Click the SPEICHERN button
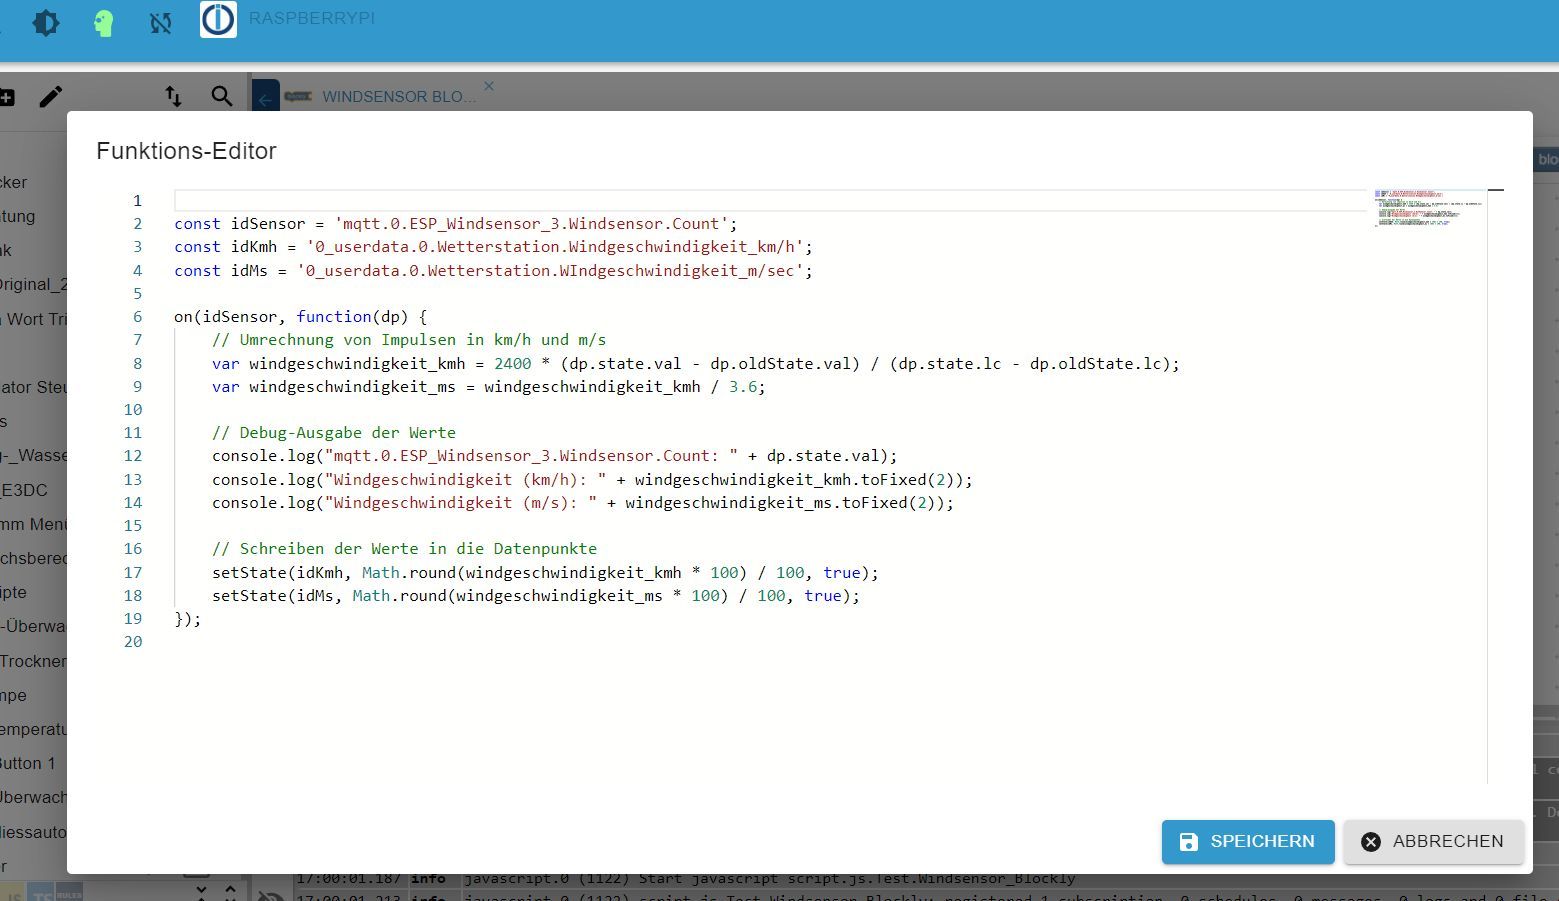Image resolution: width=1559 pixels, height=901 pixels. pos(1248,842)
